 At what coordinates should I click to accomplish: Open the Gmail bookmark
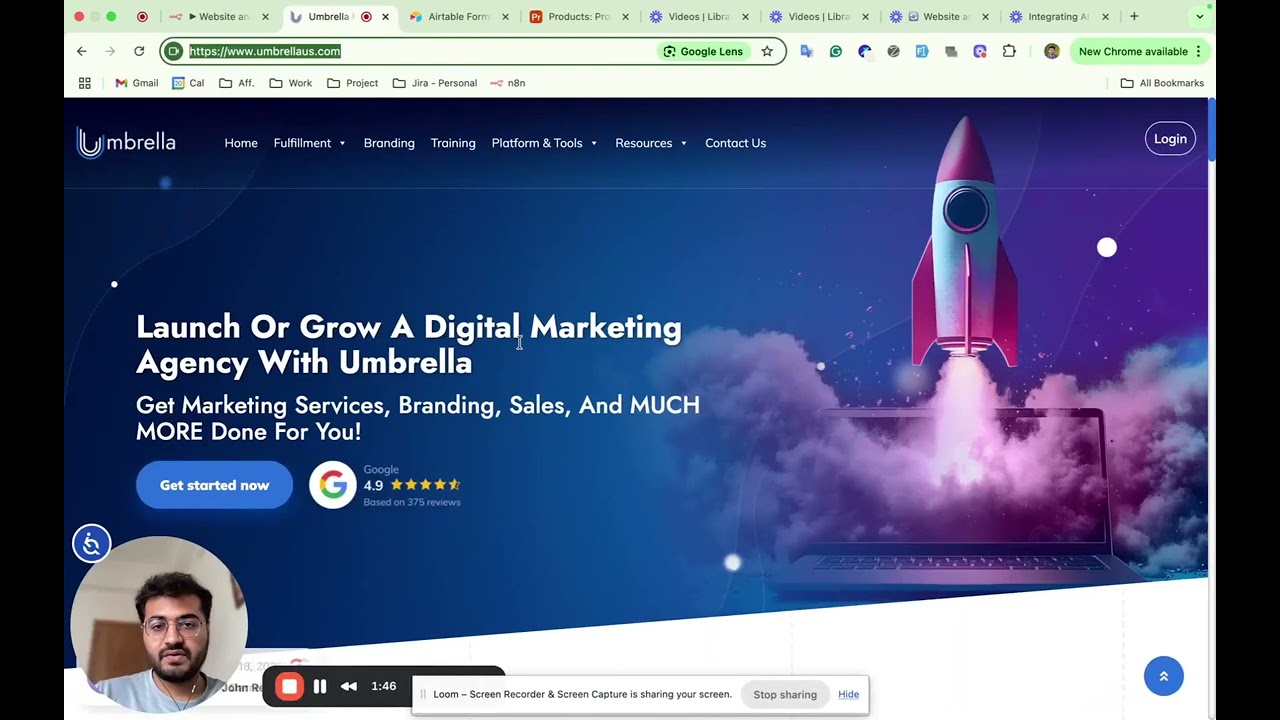pos(137,83)
